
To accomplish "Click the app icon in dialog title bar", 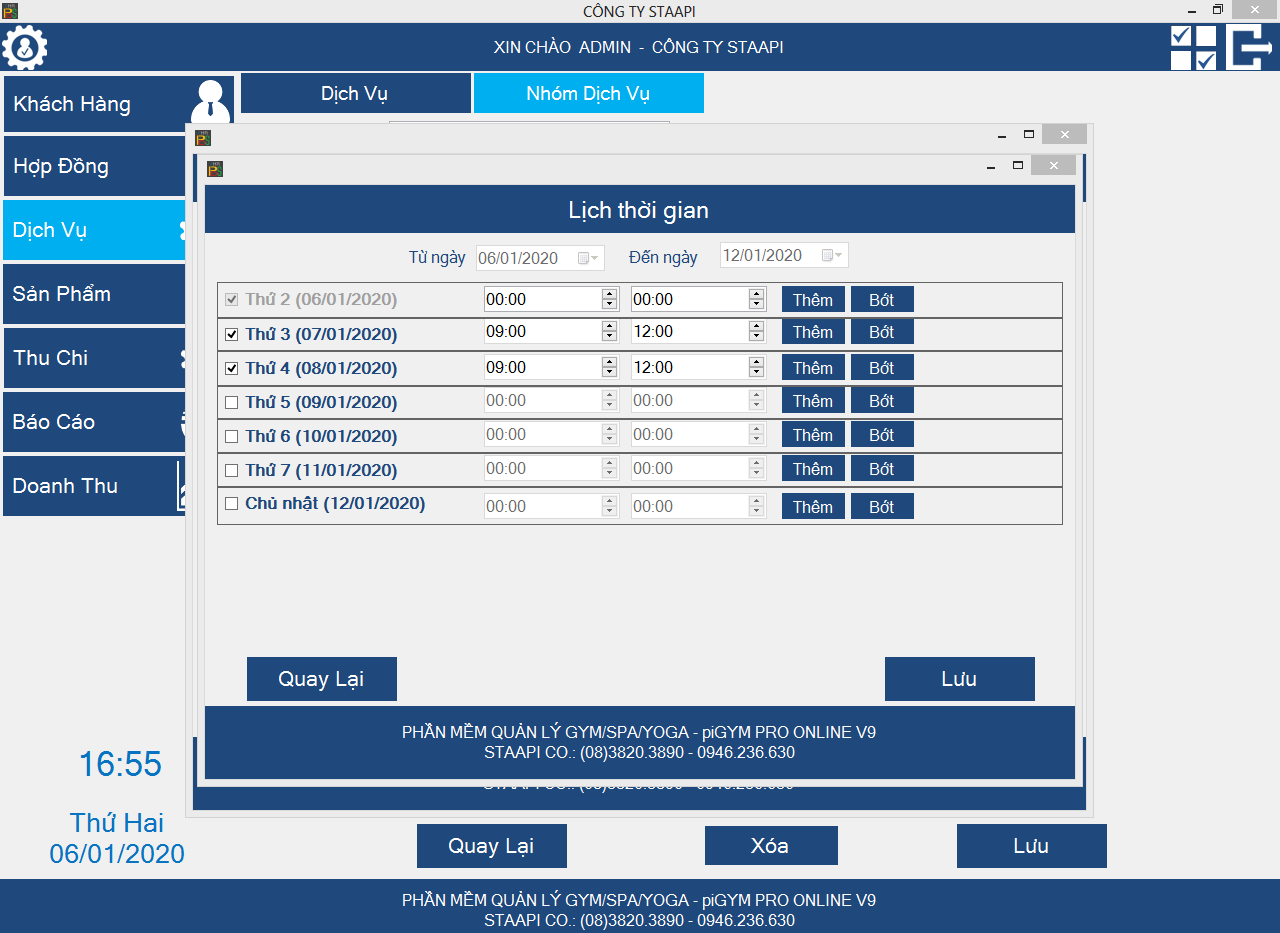I will tap(214, 169).
